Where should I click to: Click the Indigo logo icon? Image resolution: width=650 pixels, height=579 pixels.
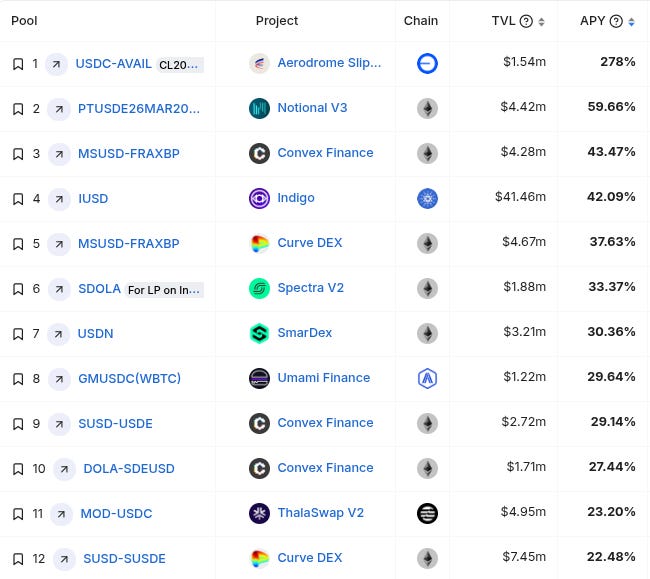pyautogui.click(x=260, y=199)
